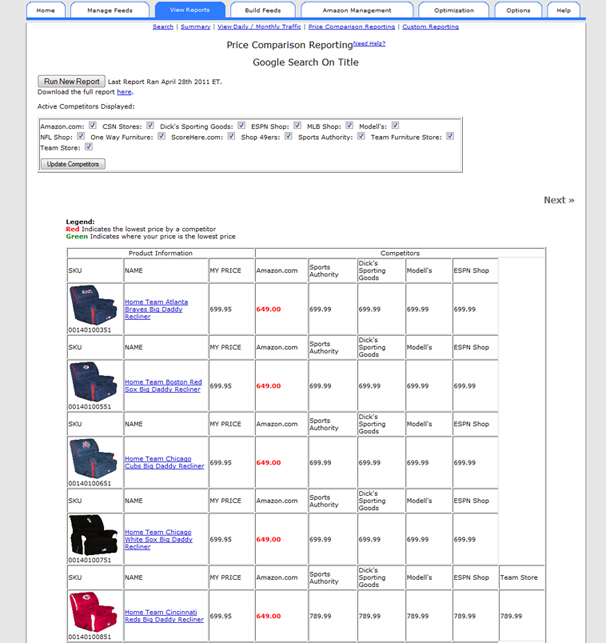Toggle the ScoreHere.com checkbox
Image resolution: width=606 pixels, height=643 pixels.
[232, 136]
